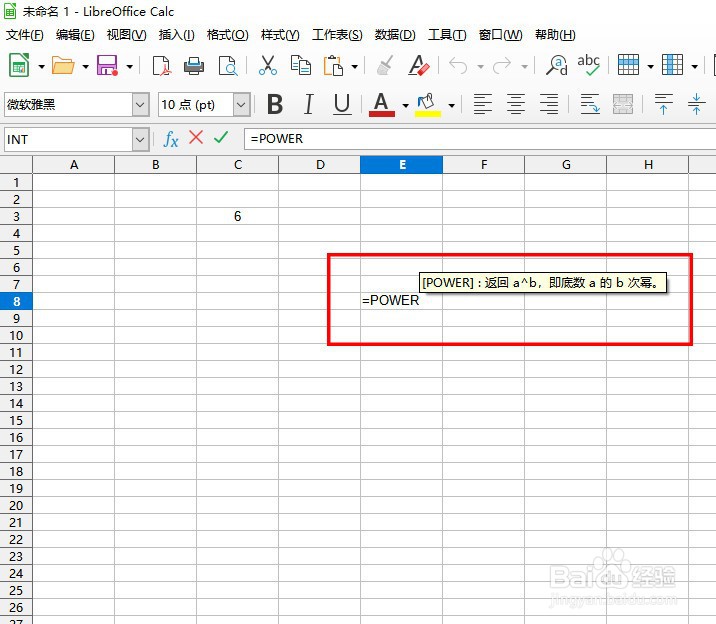Open the 工具(T) menu
716x624 pixels.
pos(447,35)
